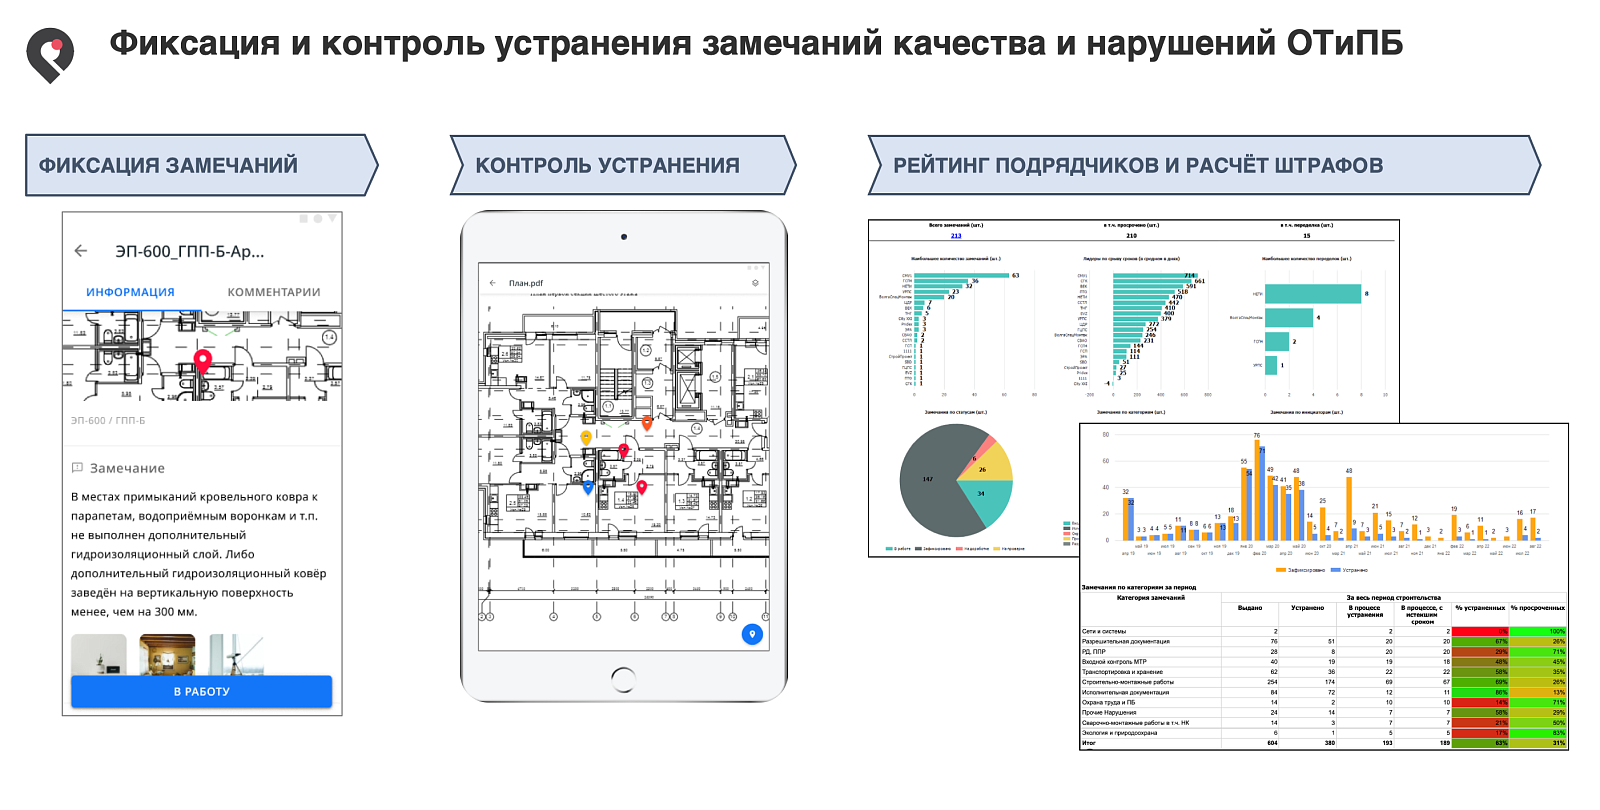The width and height of the screenshot is (1600, 810).
Task: Tap the back arrow beside ЭП-600_ГПП-Б-Ар title
Action: click(81, 251)
